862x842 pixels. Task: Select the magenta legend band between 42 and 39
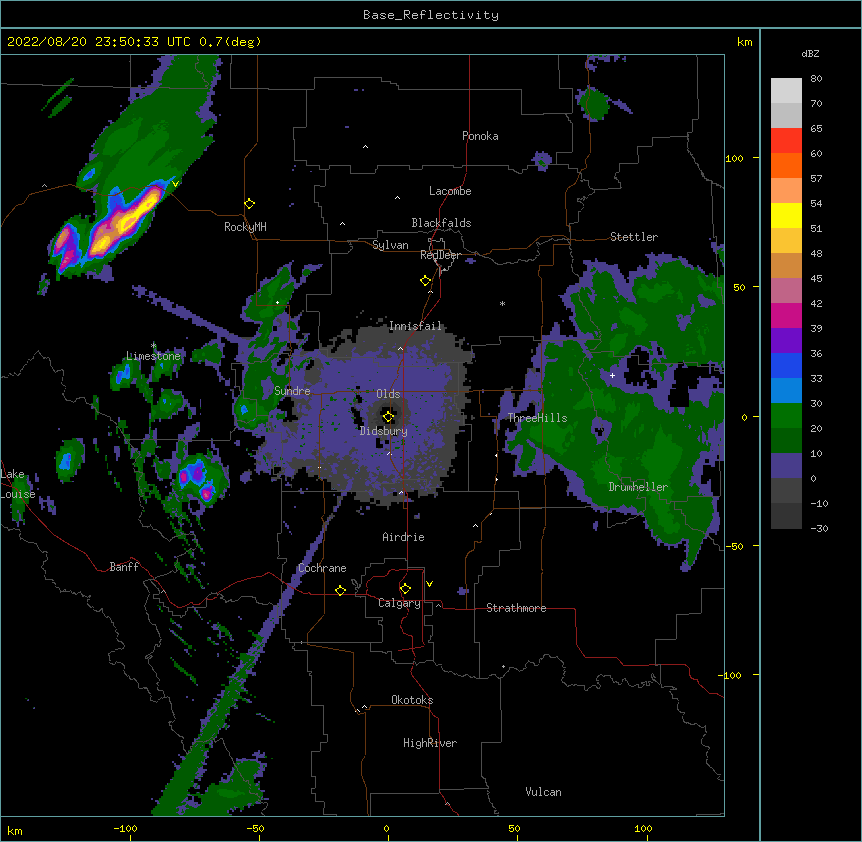coord(786,315)
